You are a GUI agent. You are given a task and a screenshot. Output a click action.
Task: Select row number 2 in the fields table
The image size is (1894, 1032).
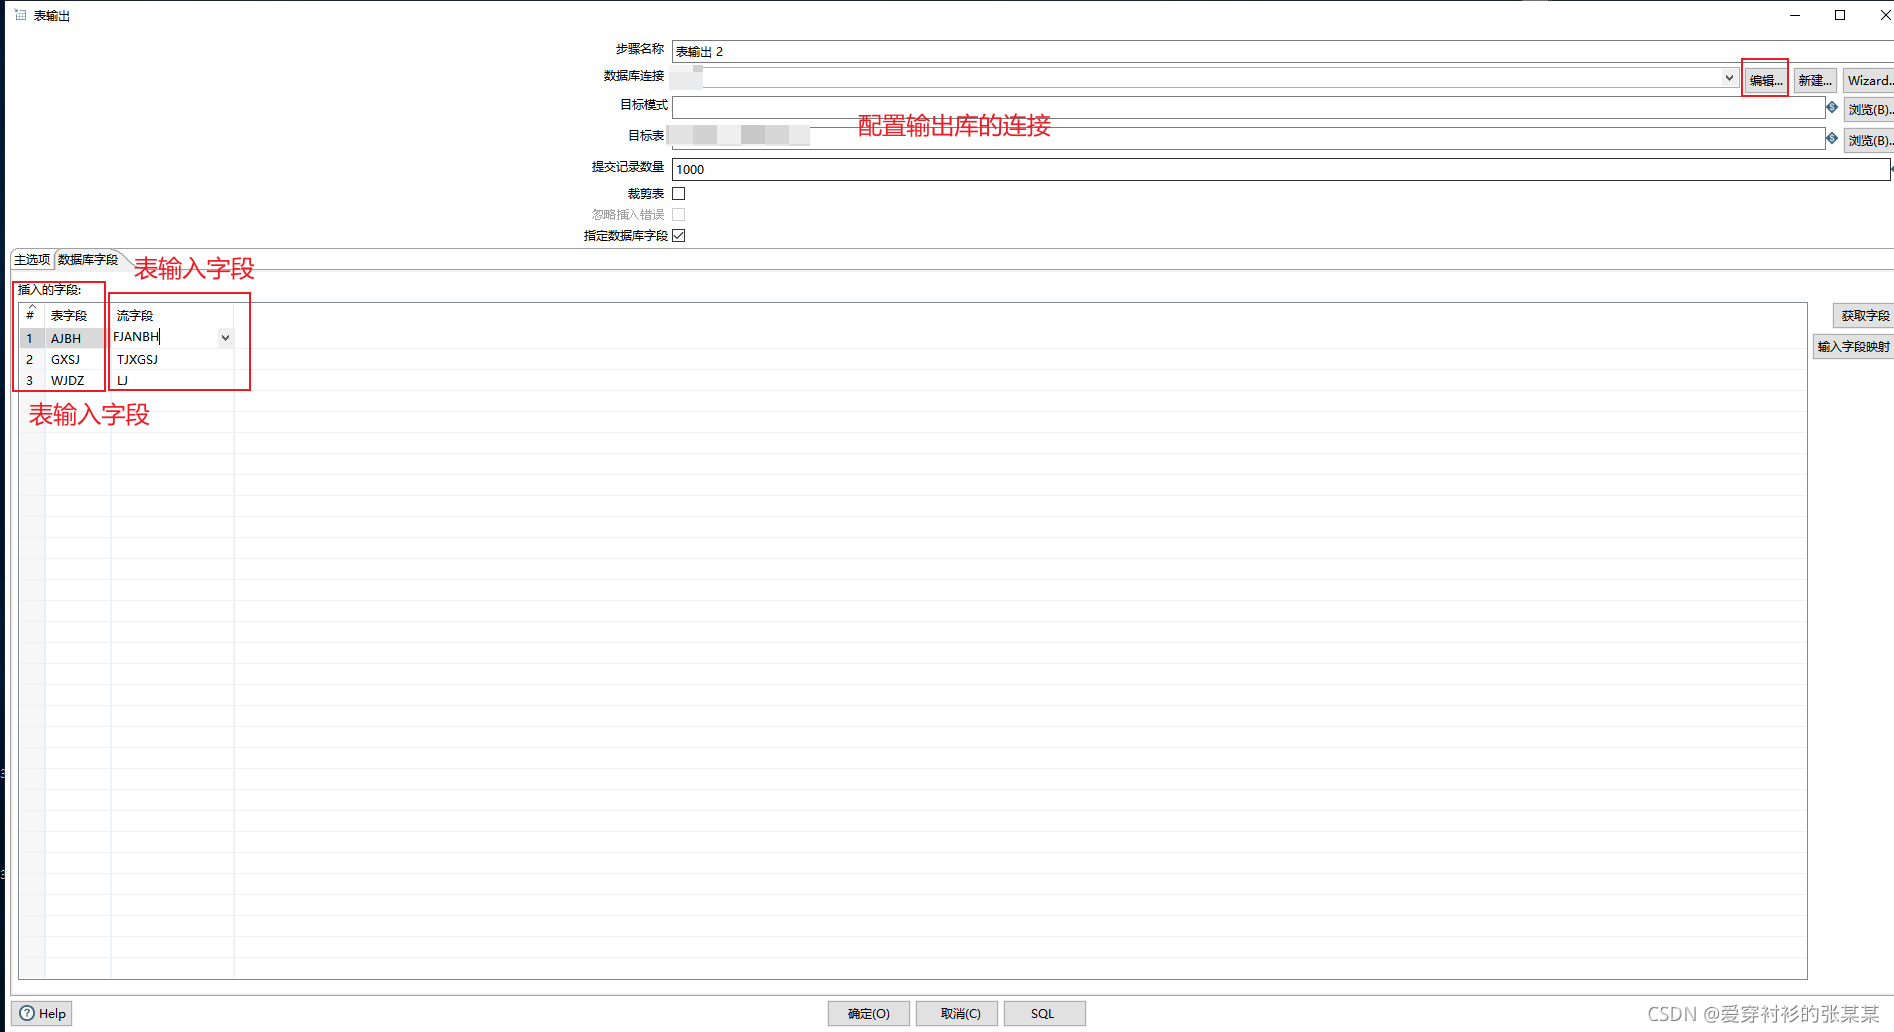(x=31, y=359)
